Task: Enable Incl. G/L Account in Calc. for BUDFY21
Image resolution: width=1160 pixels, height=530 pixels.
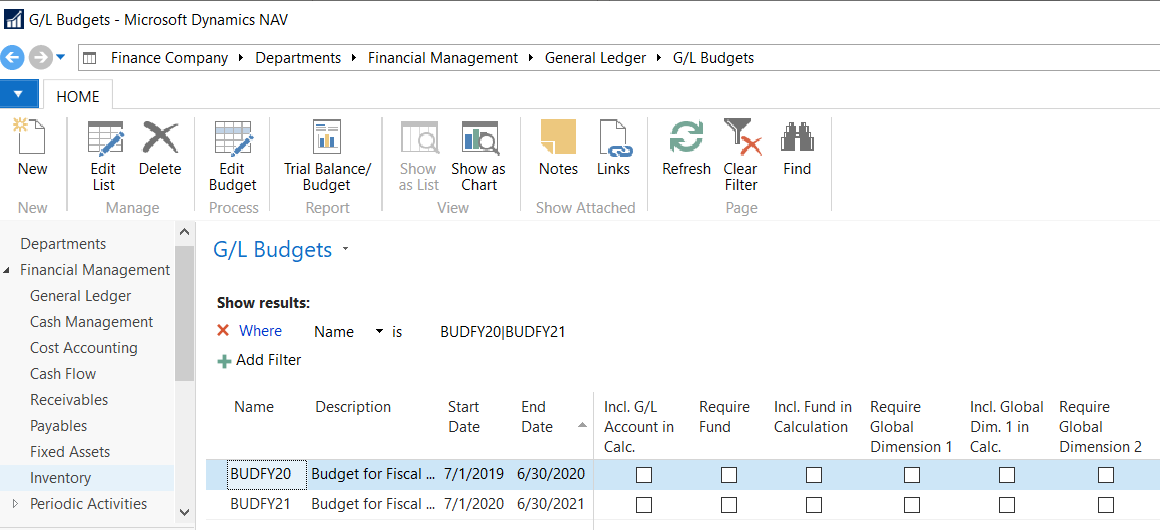Action: click(x=644, y=505)
